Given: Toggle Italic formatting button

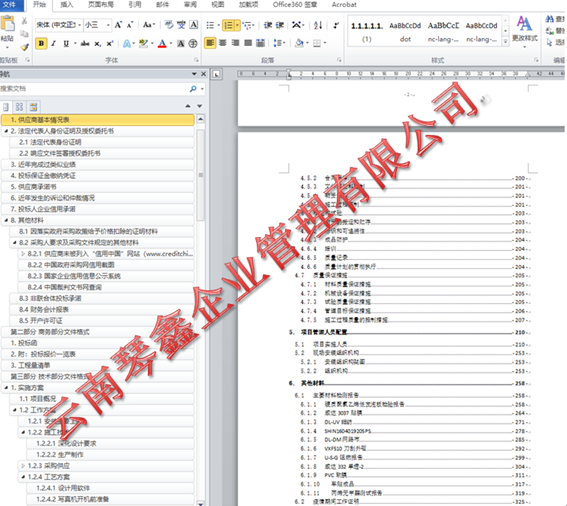Looking at the screenshot, I should [x=54, y=43].
